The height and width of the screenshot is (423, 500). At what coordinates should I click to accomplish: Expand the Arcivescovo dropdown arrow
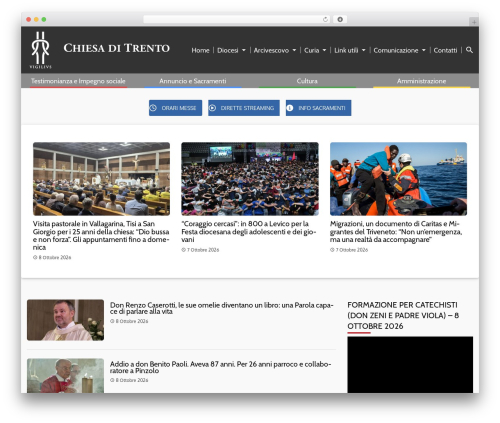point(294,50)
